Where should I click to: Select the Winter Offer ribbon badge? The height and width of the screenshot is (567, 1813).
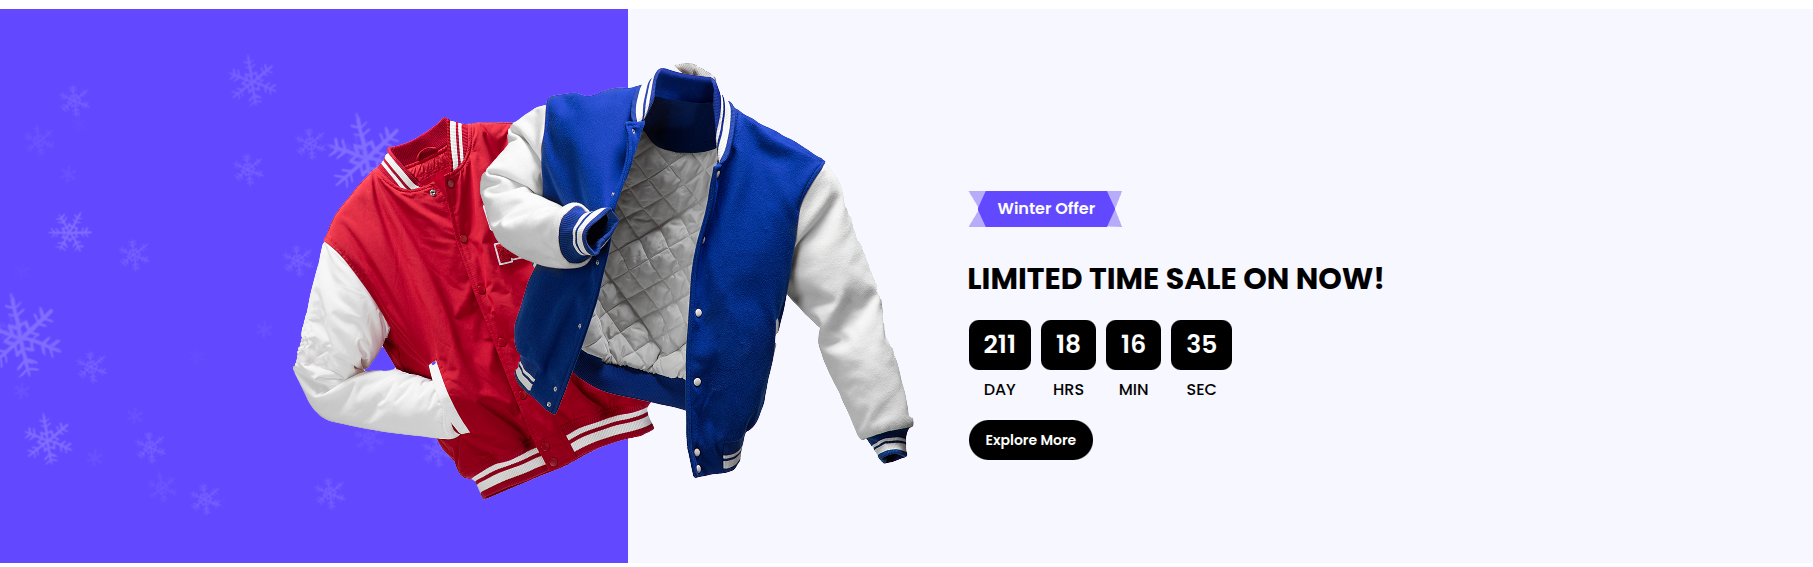pyautogui.click(x=1045, y=209)
